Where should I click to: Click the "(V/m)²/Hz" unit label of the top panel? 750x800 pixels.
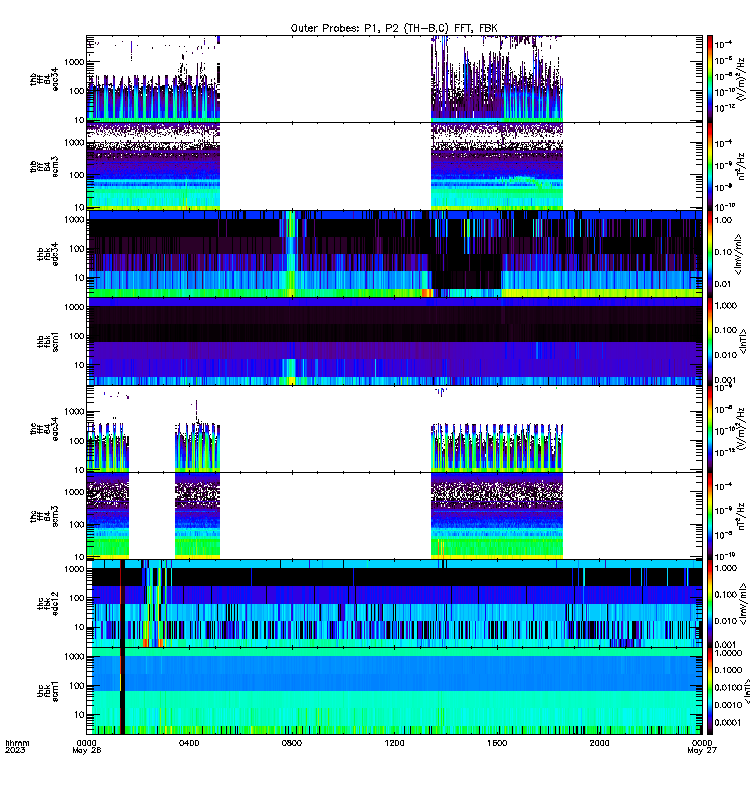coord(741,79)
